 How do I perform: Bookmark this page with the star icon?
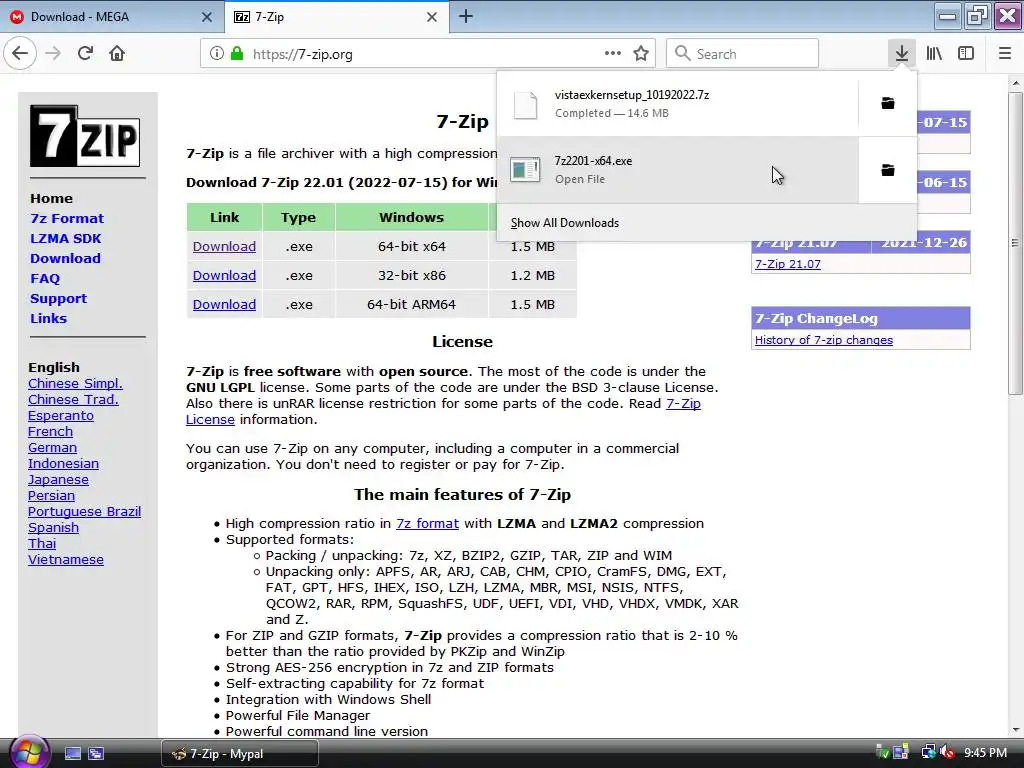point(641,54)
